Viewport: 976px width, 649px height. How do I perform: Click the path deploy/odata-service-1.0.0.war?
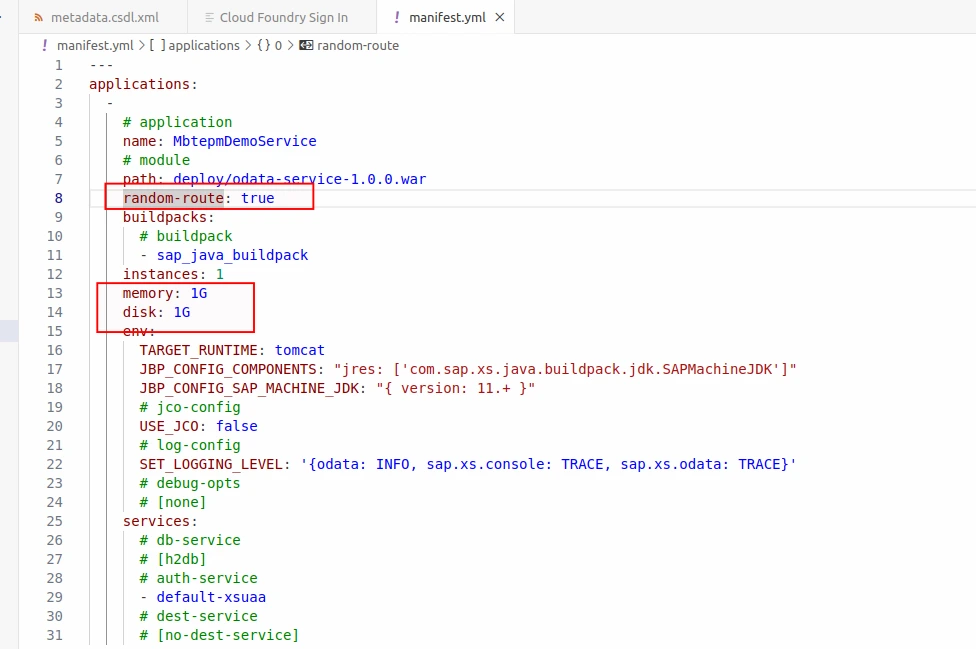click(x=299, y=179)
